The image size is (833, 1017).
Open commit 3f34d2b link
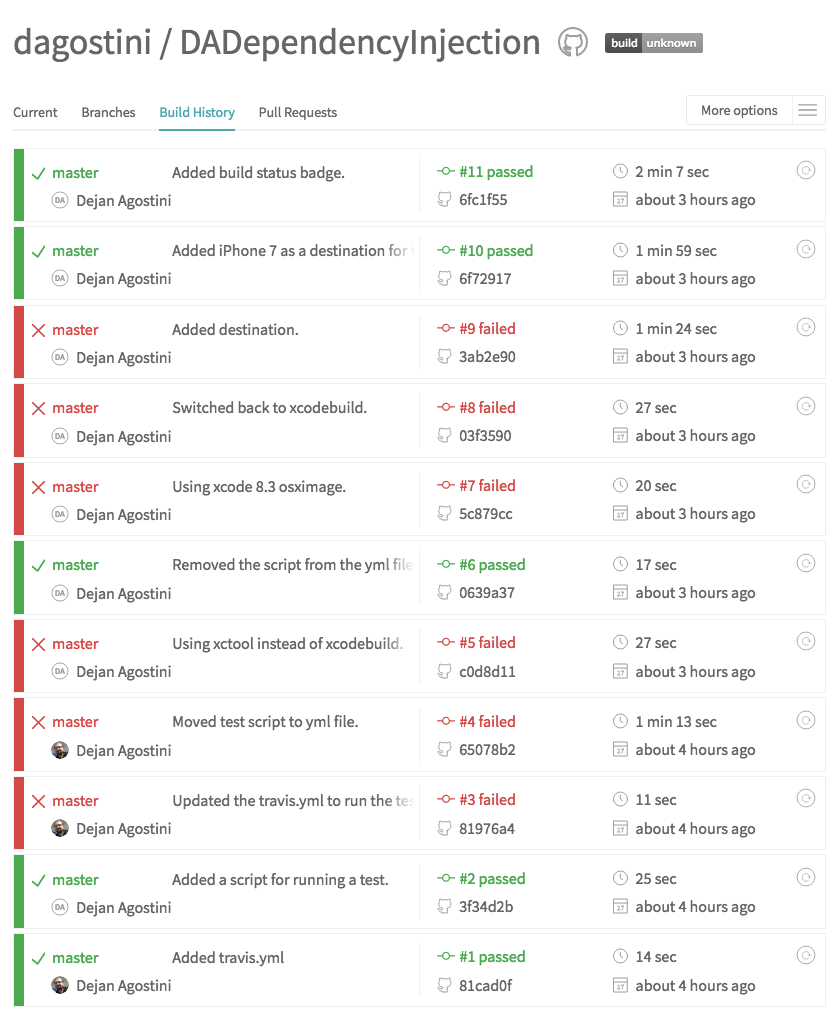[485, 907]
